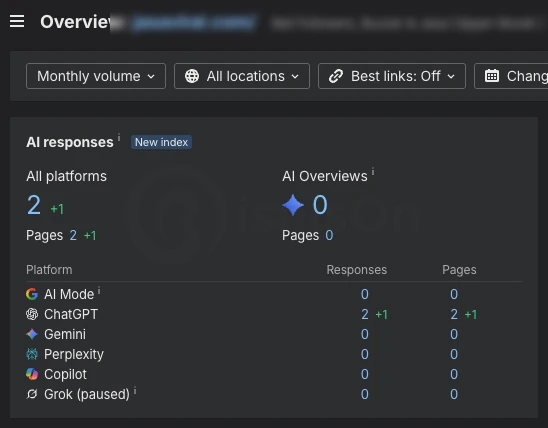Click the calendar Changes button
The width and height of the screenshot is (548, 428).
click(511, 76)
